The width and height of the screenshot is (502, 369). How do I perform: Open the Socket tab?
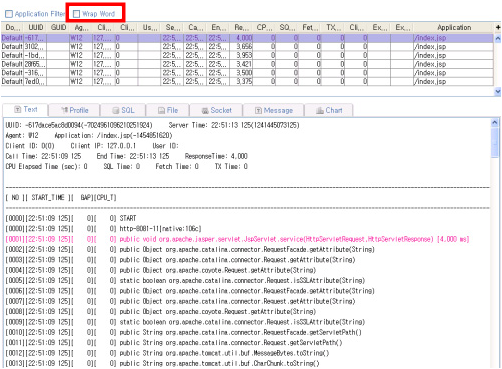pos(216,110)
